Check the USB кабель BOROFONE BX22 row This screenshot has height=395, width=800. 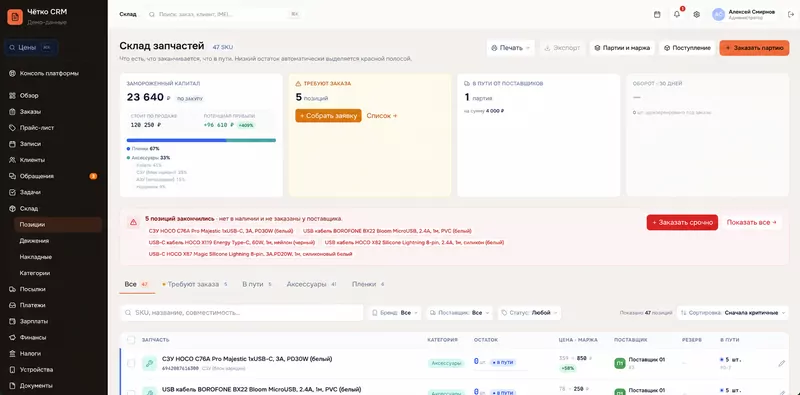coord(131,393)
